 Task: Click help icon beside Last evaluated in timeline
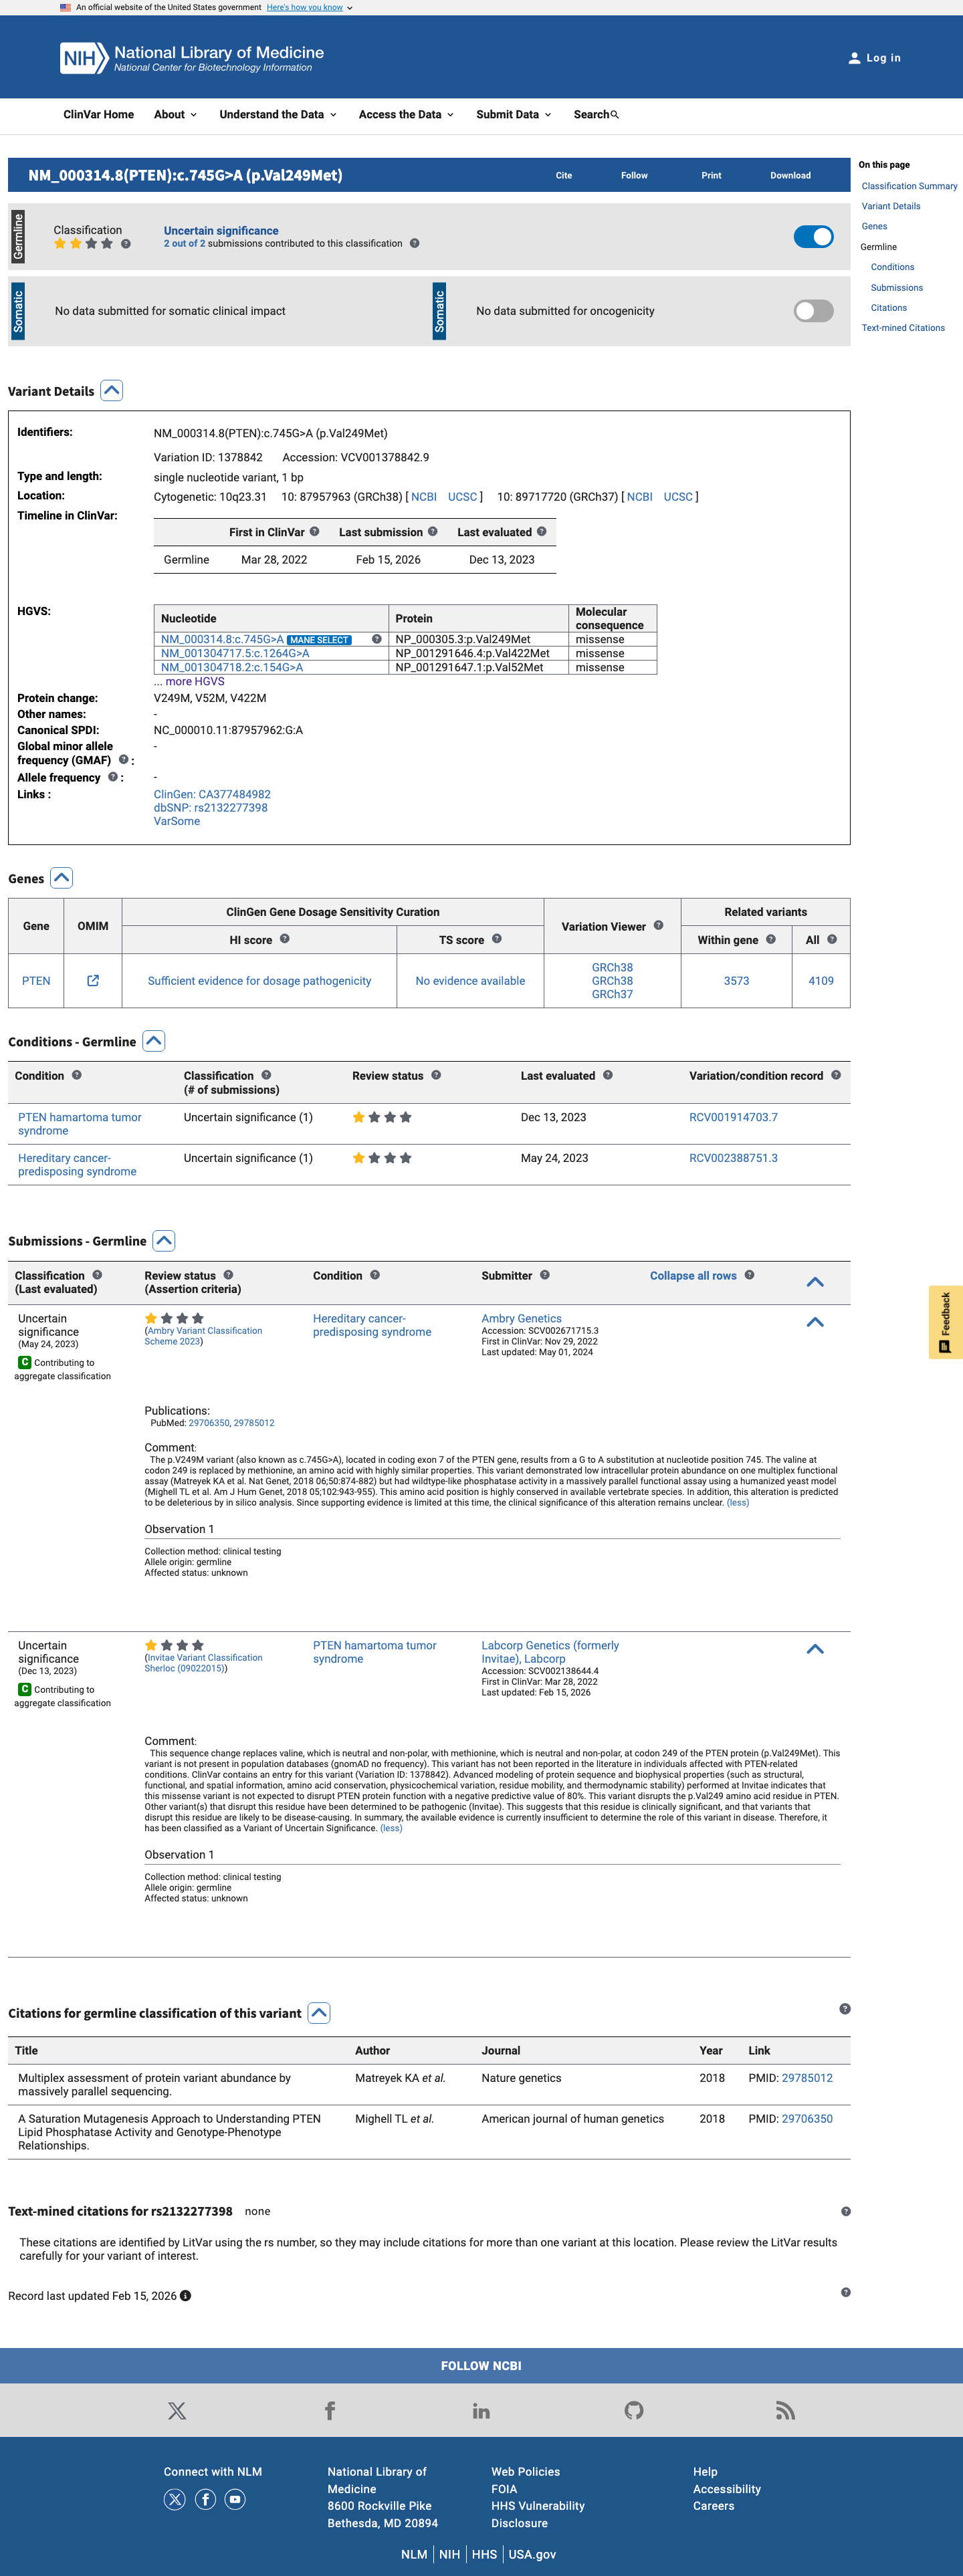tap(541, 532)
